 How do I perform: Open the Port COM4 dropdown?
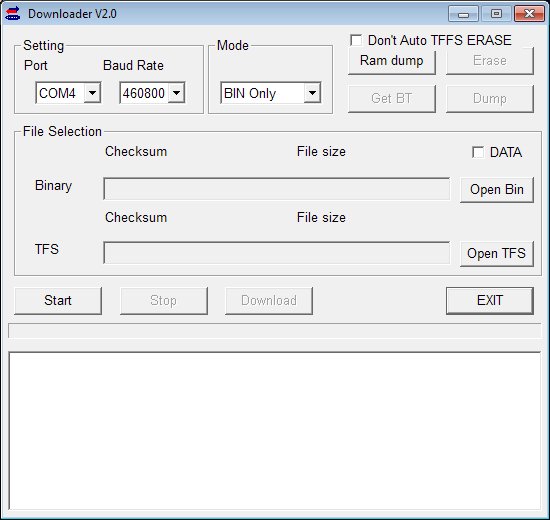(x=93, y=93)
